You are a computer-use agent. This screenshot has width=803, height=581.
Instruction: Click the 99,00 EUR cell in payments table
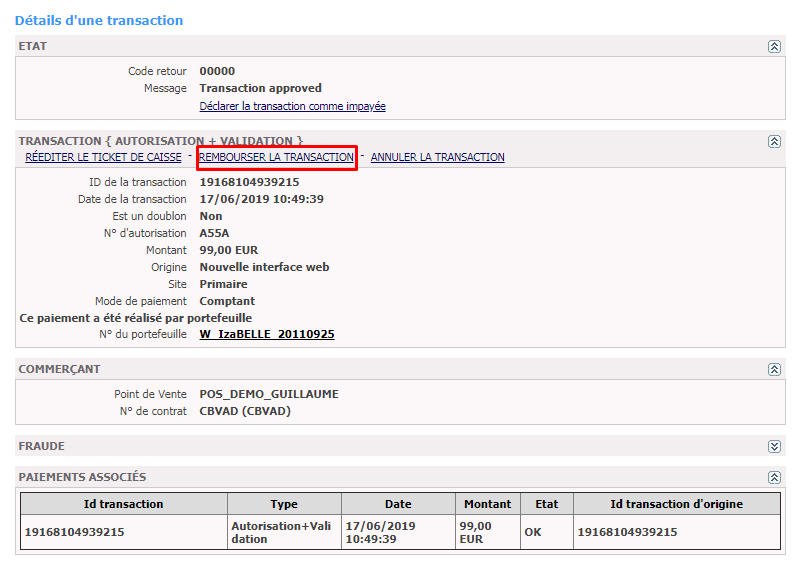point(488,532)
